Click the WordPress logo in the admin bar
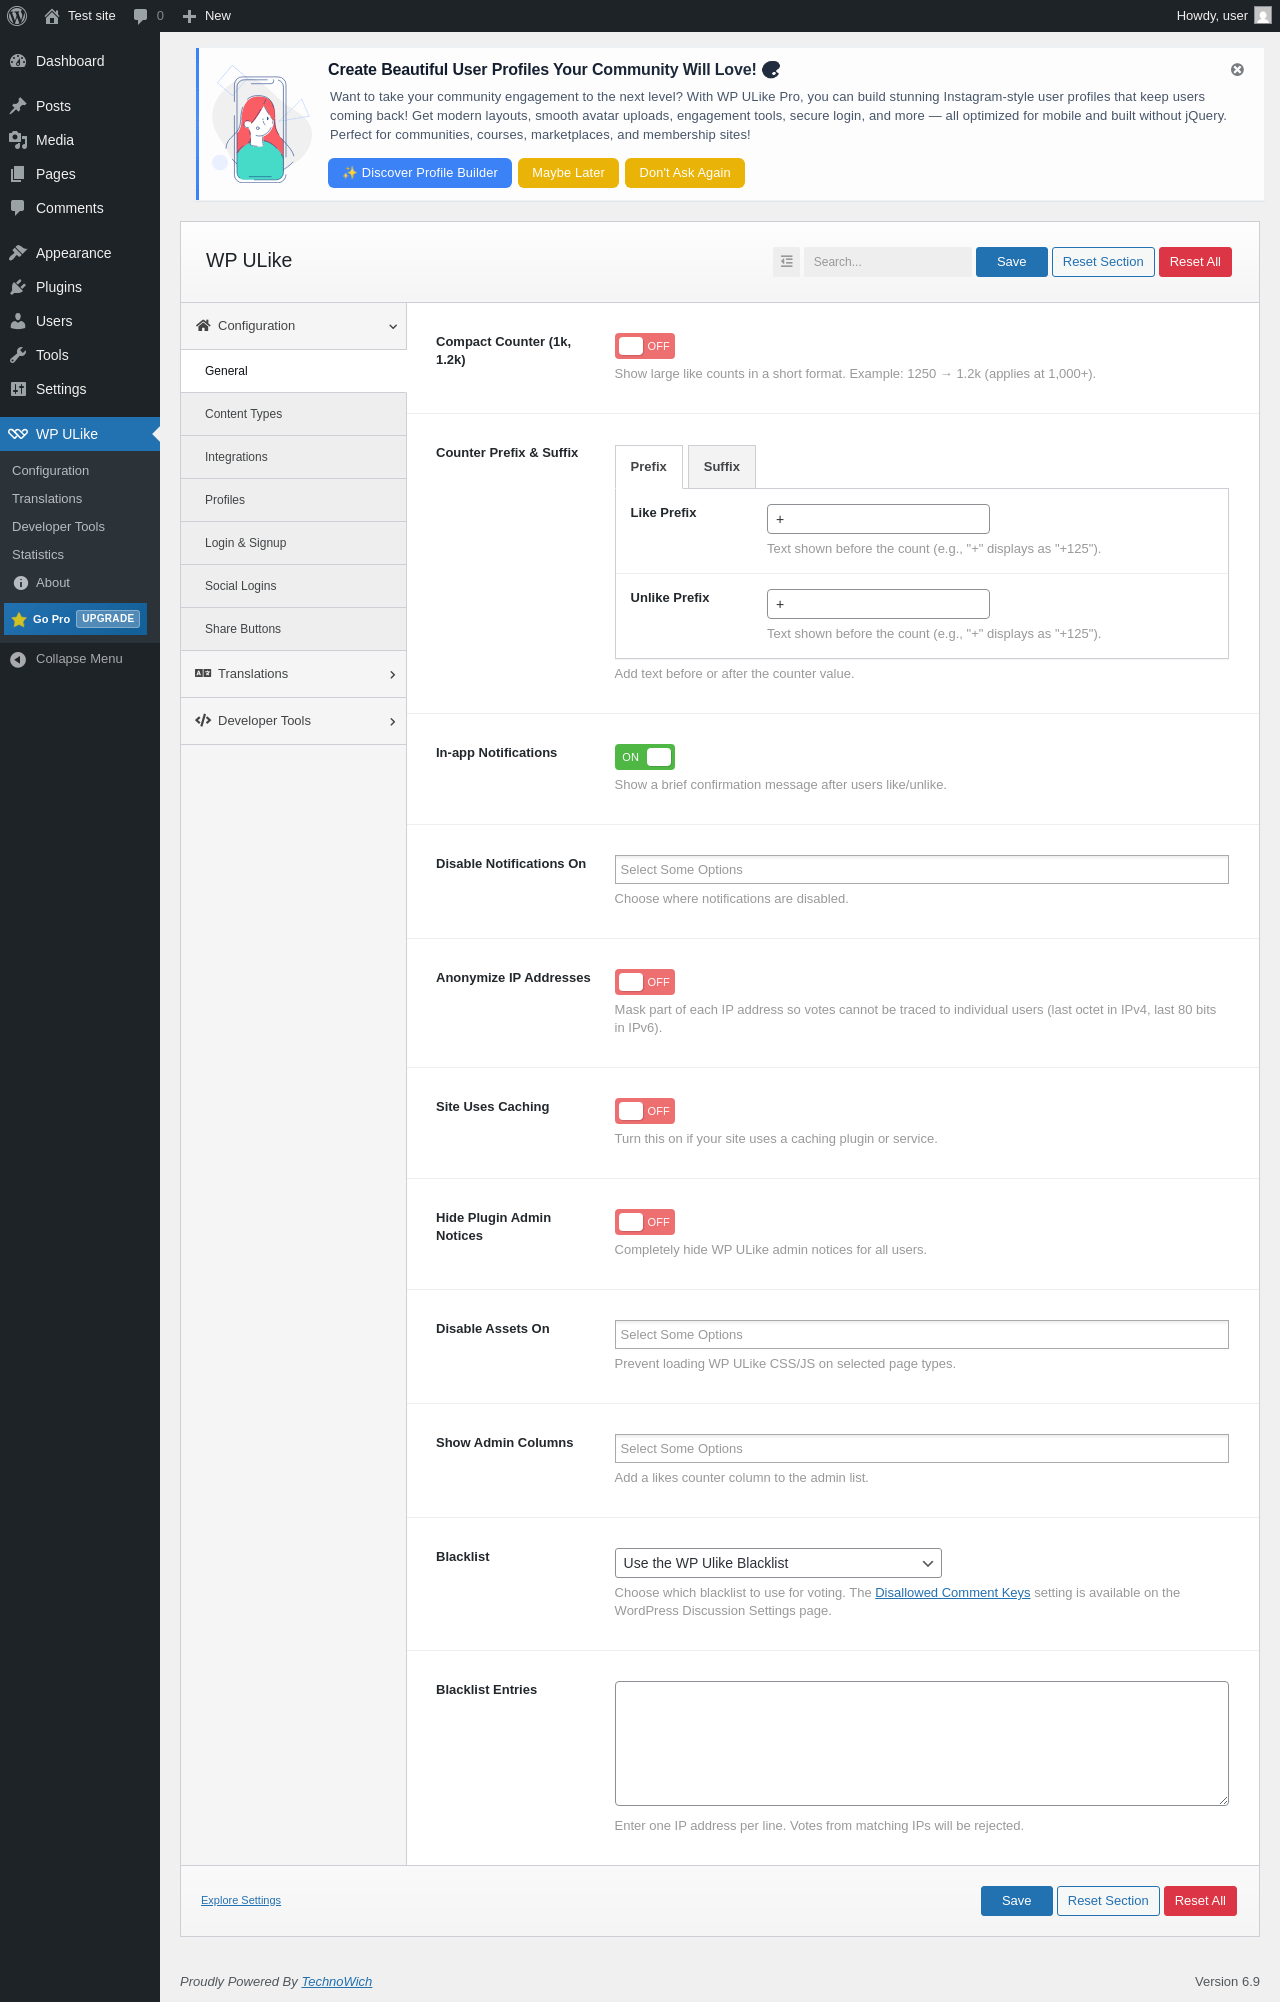Viewport: 1280px width, 2002px height. 16,16
